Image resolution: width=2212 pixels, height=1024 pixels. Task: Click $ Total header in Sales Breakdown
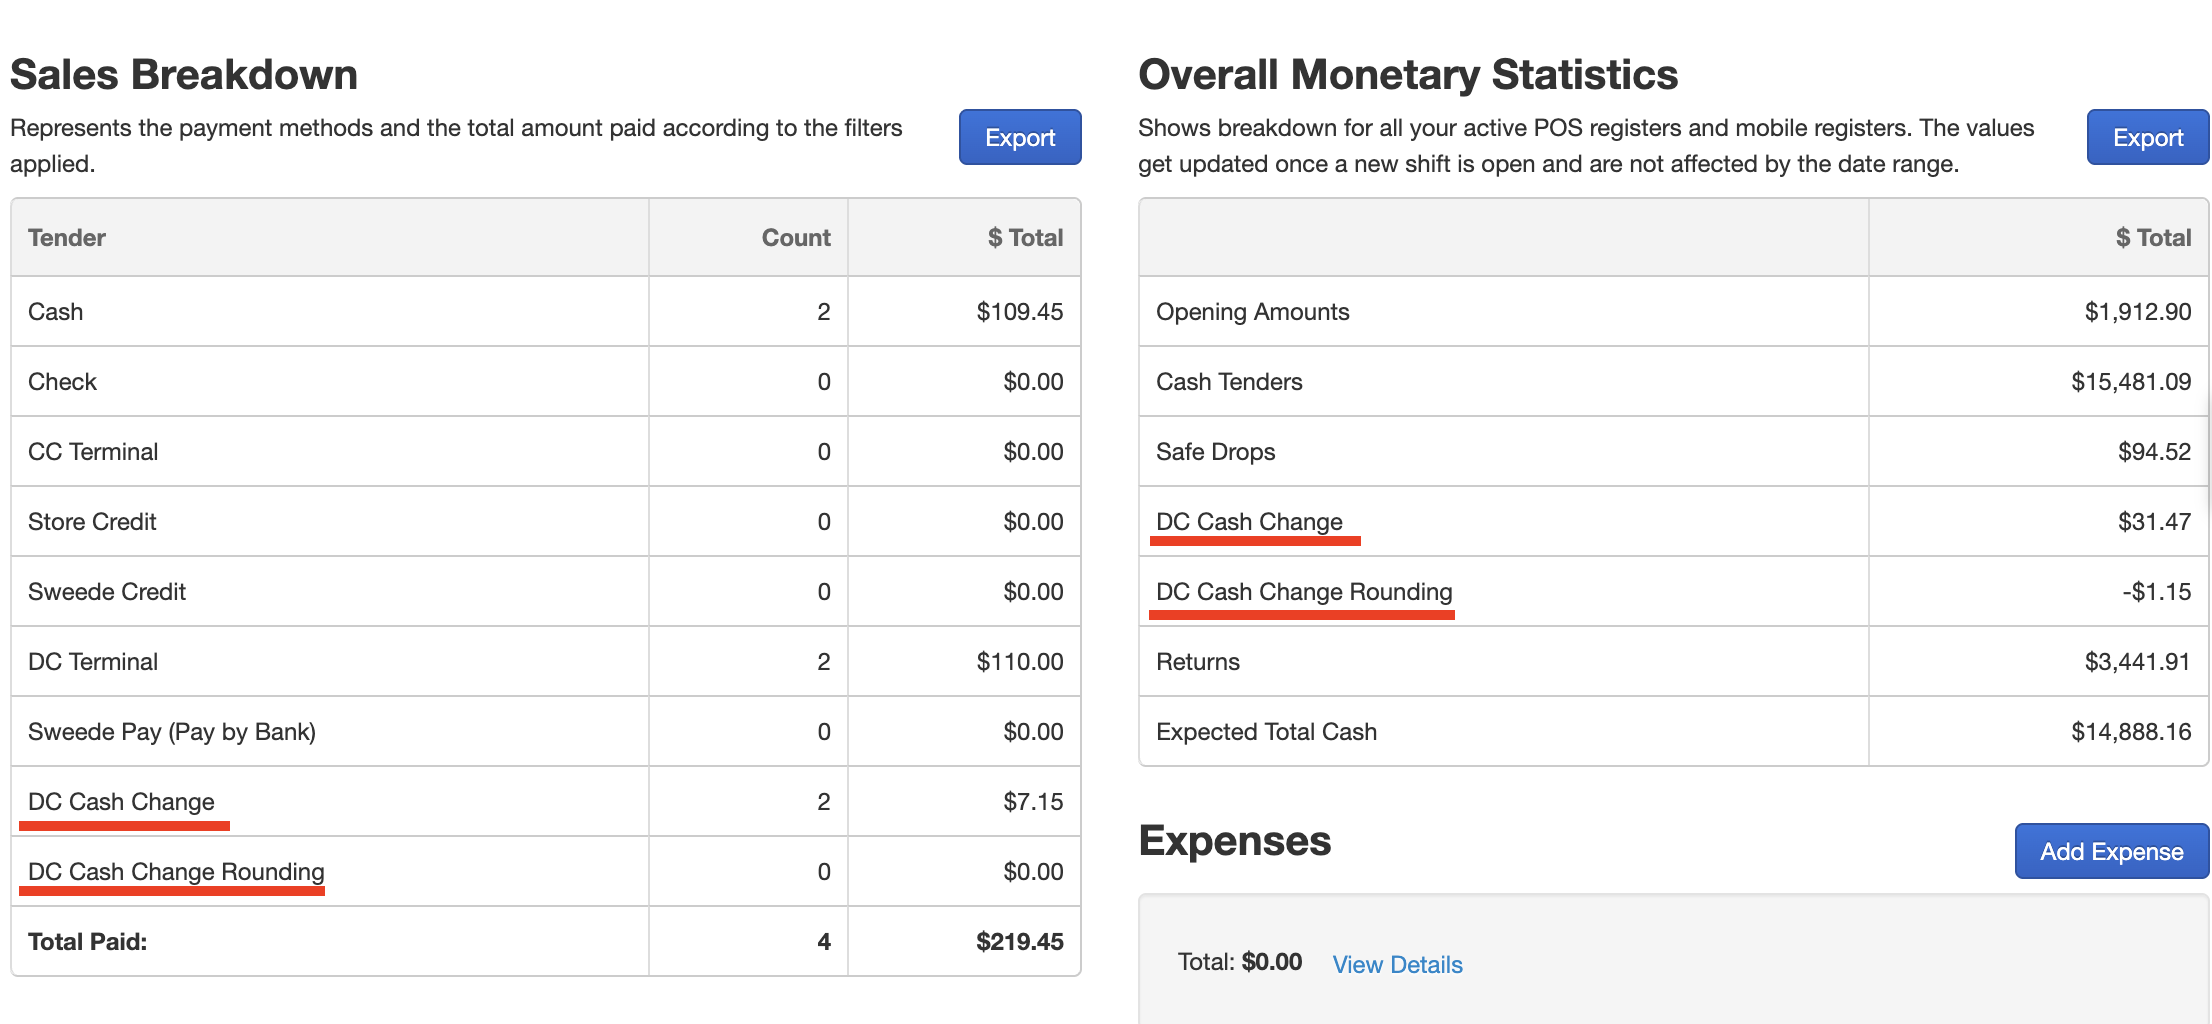(1025, 238)
